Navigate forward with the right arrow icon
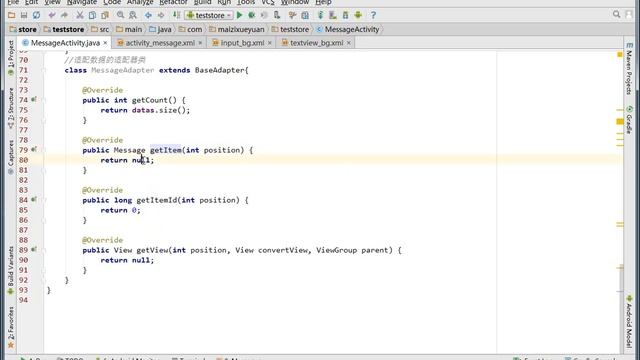Viewport: 640px width, 360px height. point(161,16)
